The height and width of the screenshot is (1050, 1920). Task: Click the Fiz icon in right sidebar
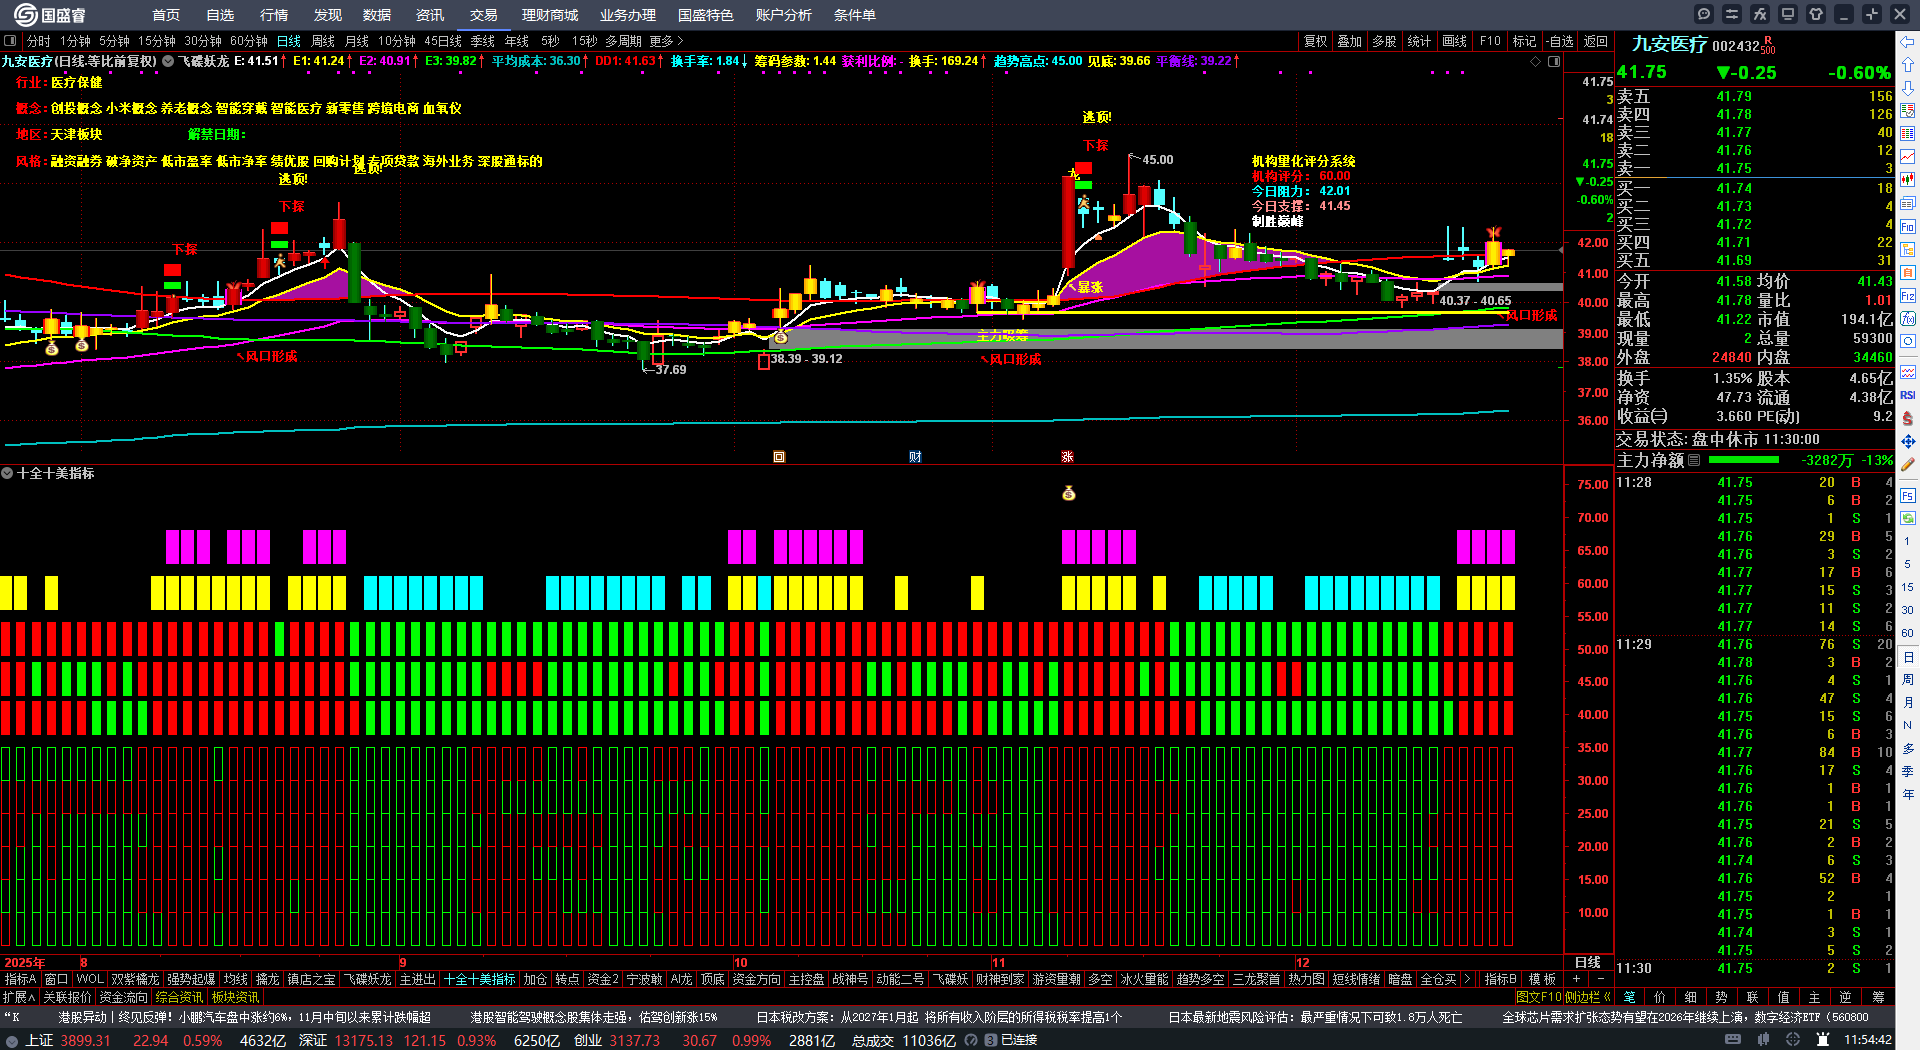tap(1908, 296)
